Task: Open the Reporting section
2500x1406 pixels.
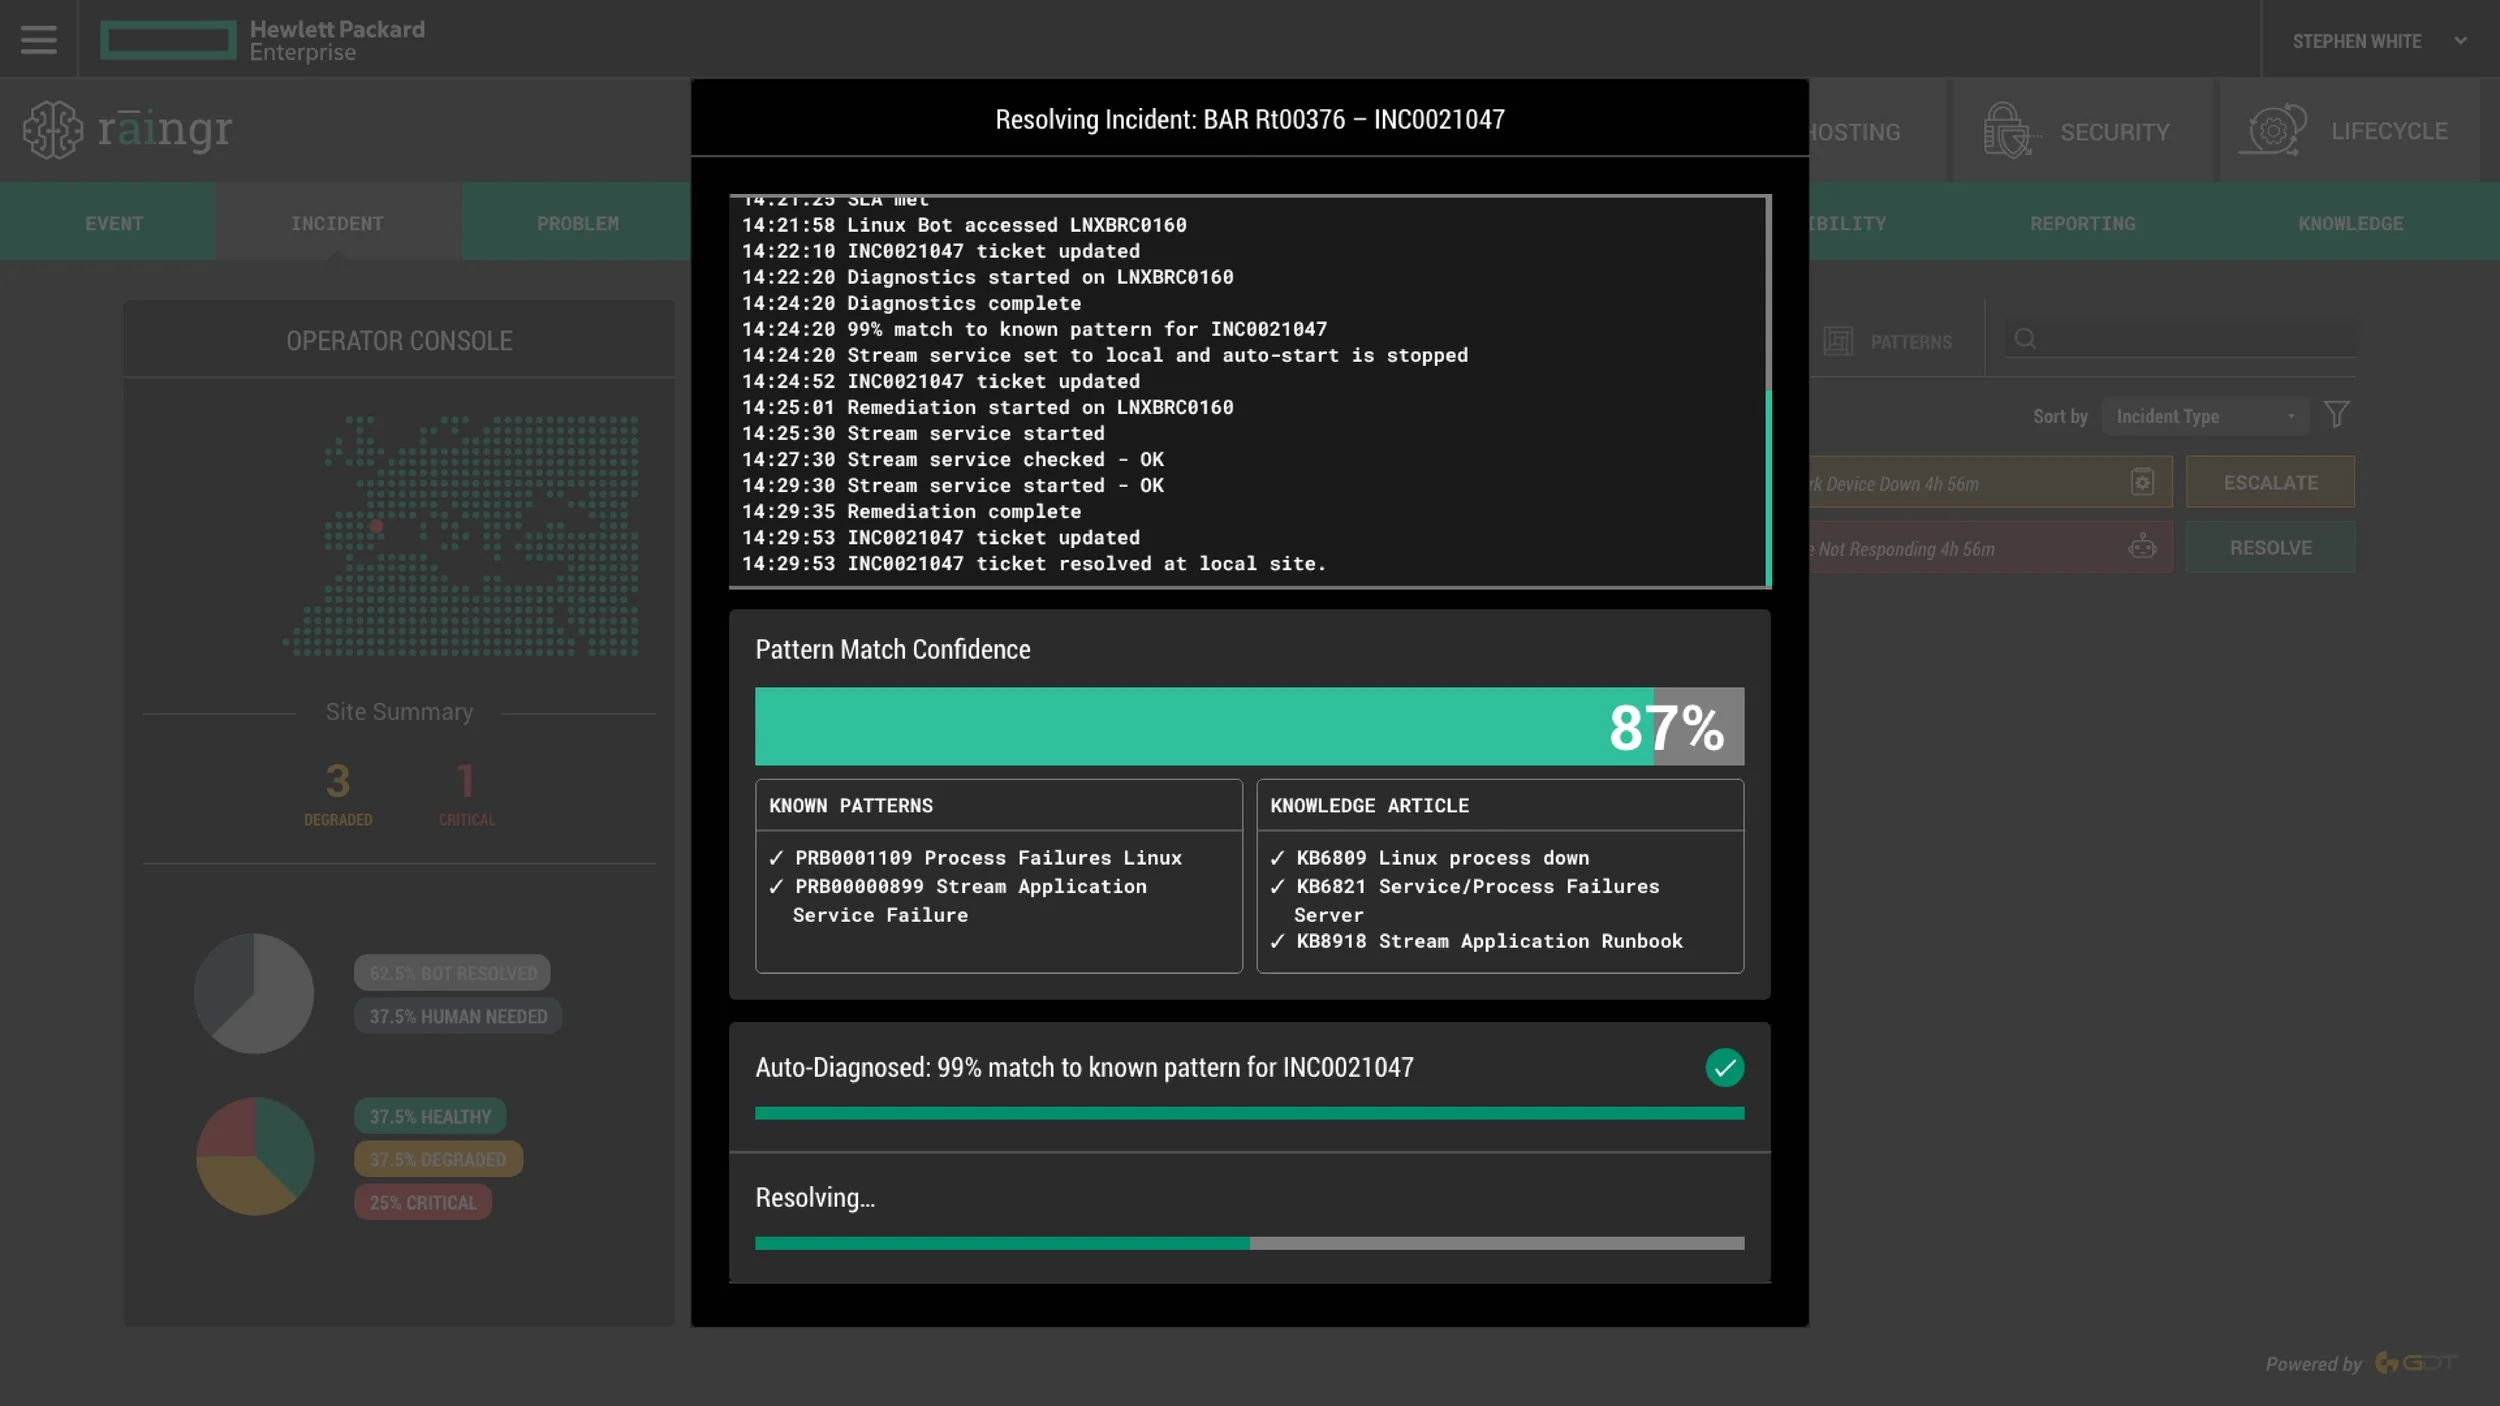Action: 2082,222
